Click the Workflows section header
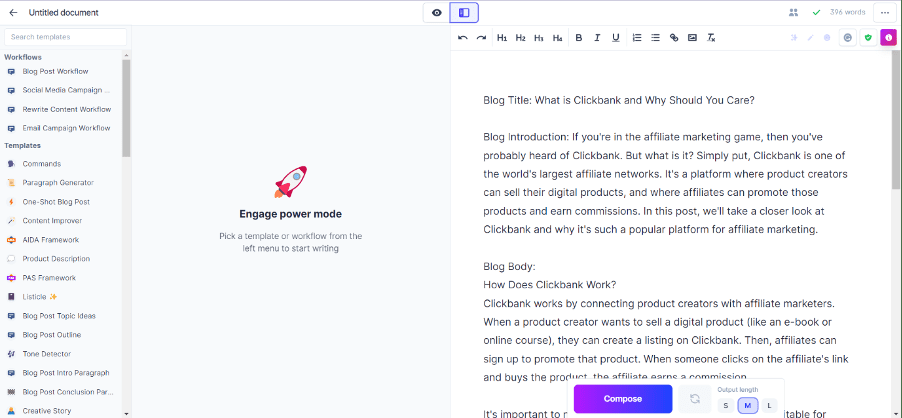This screenshot has height=418, width=902. (x=23, y=57)
